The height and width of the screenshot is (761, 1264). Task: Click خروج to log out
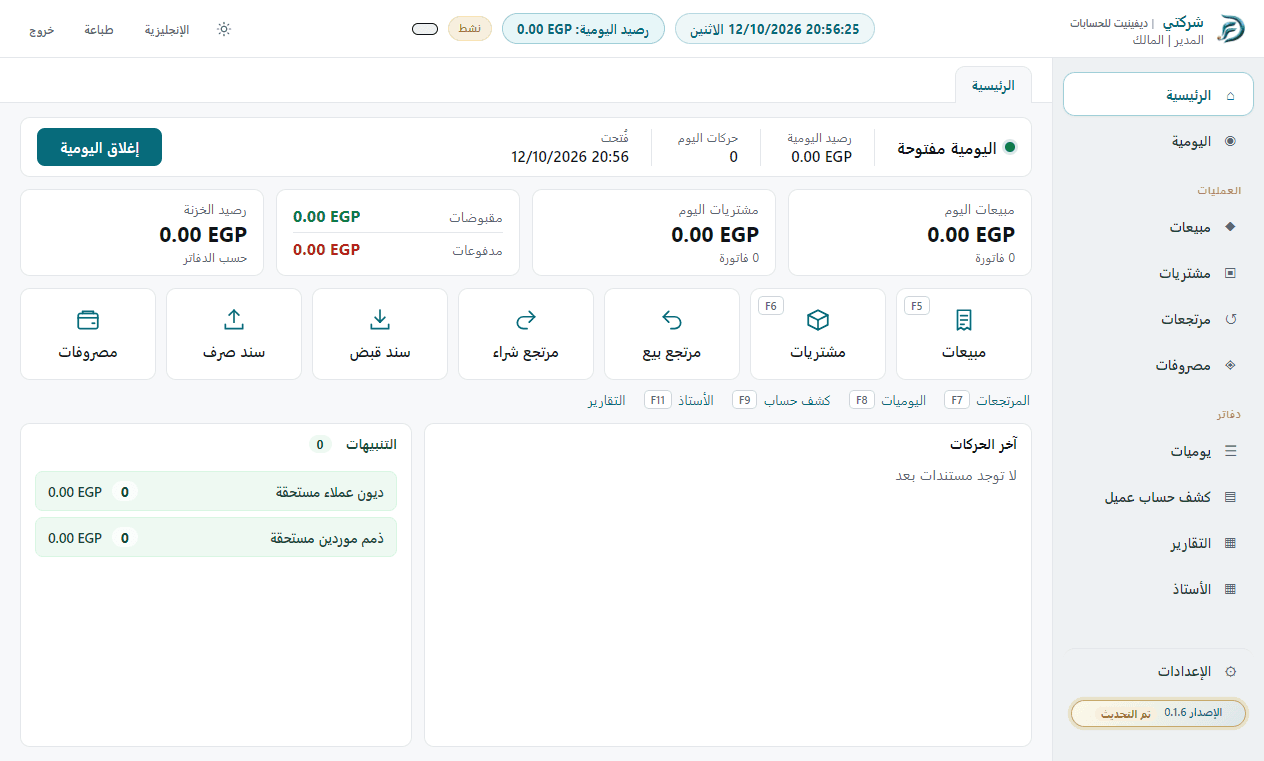click(42, 30)
